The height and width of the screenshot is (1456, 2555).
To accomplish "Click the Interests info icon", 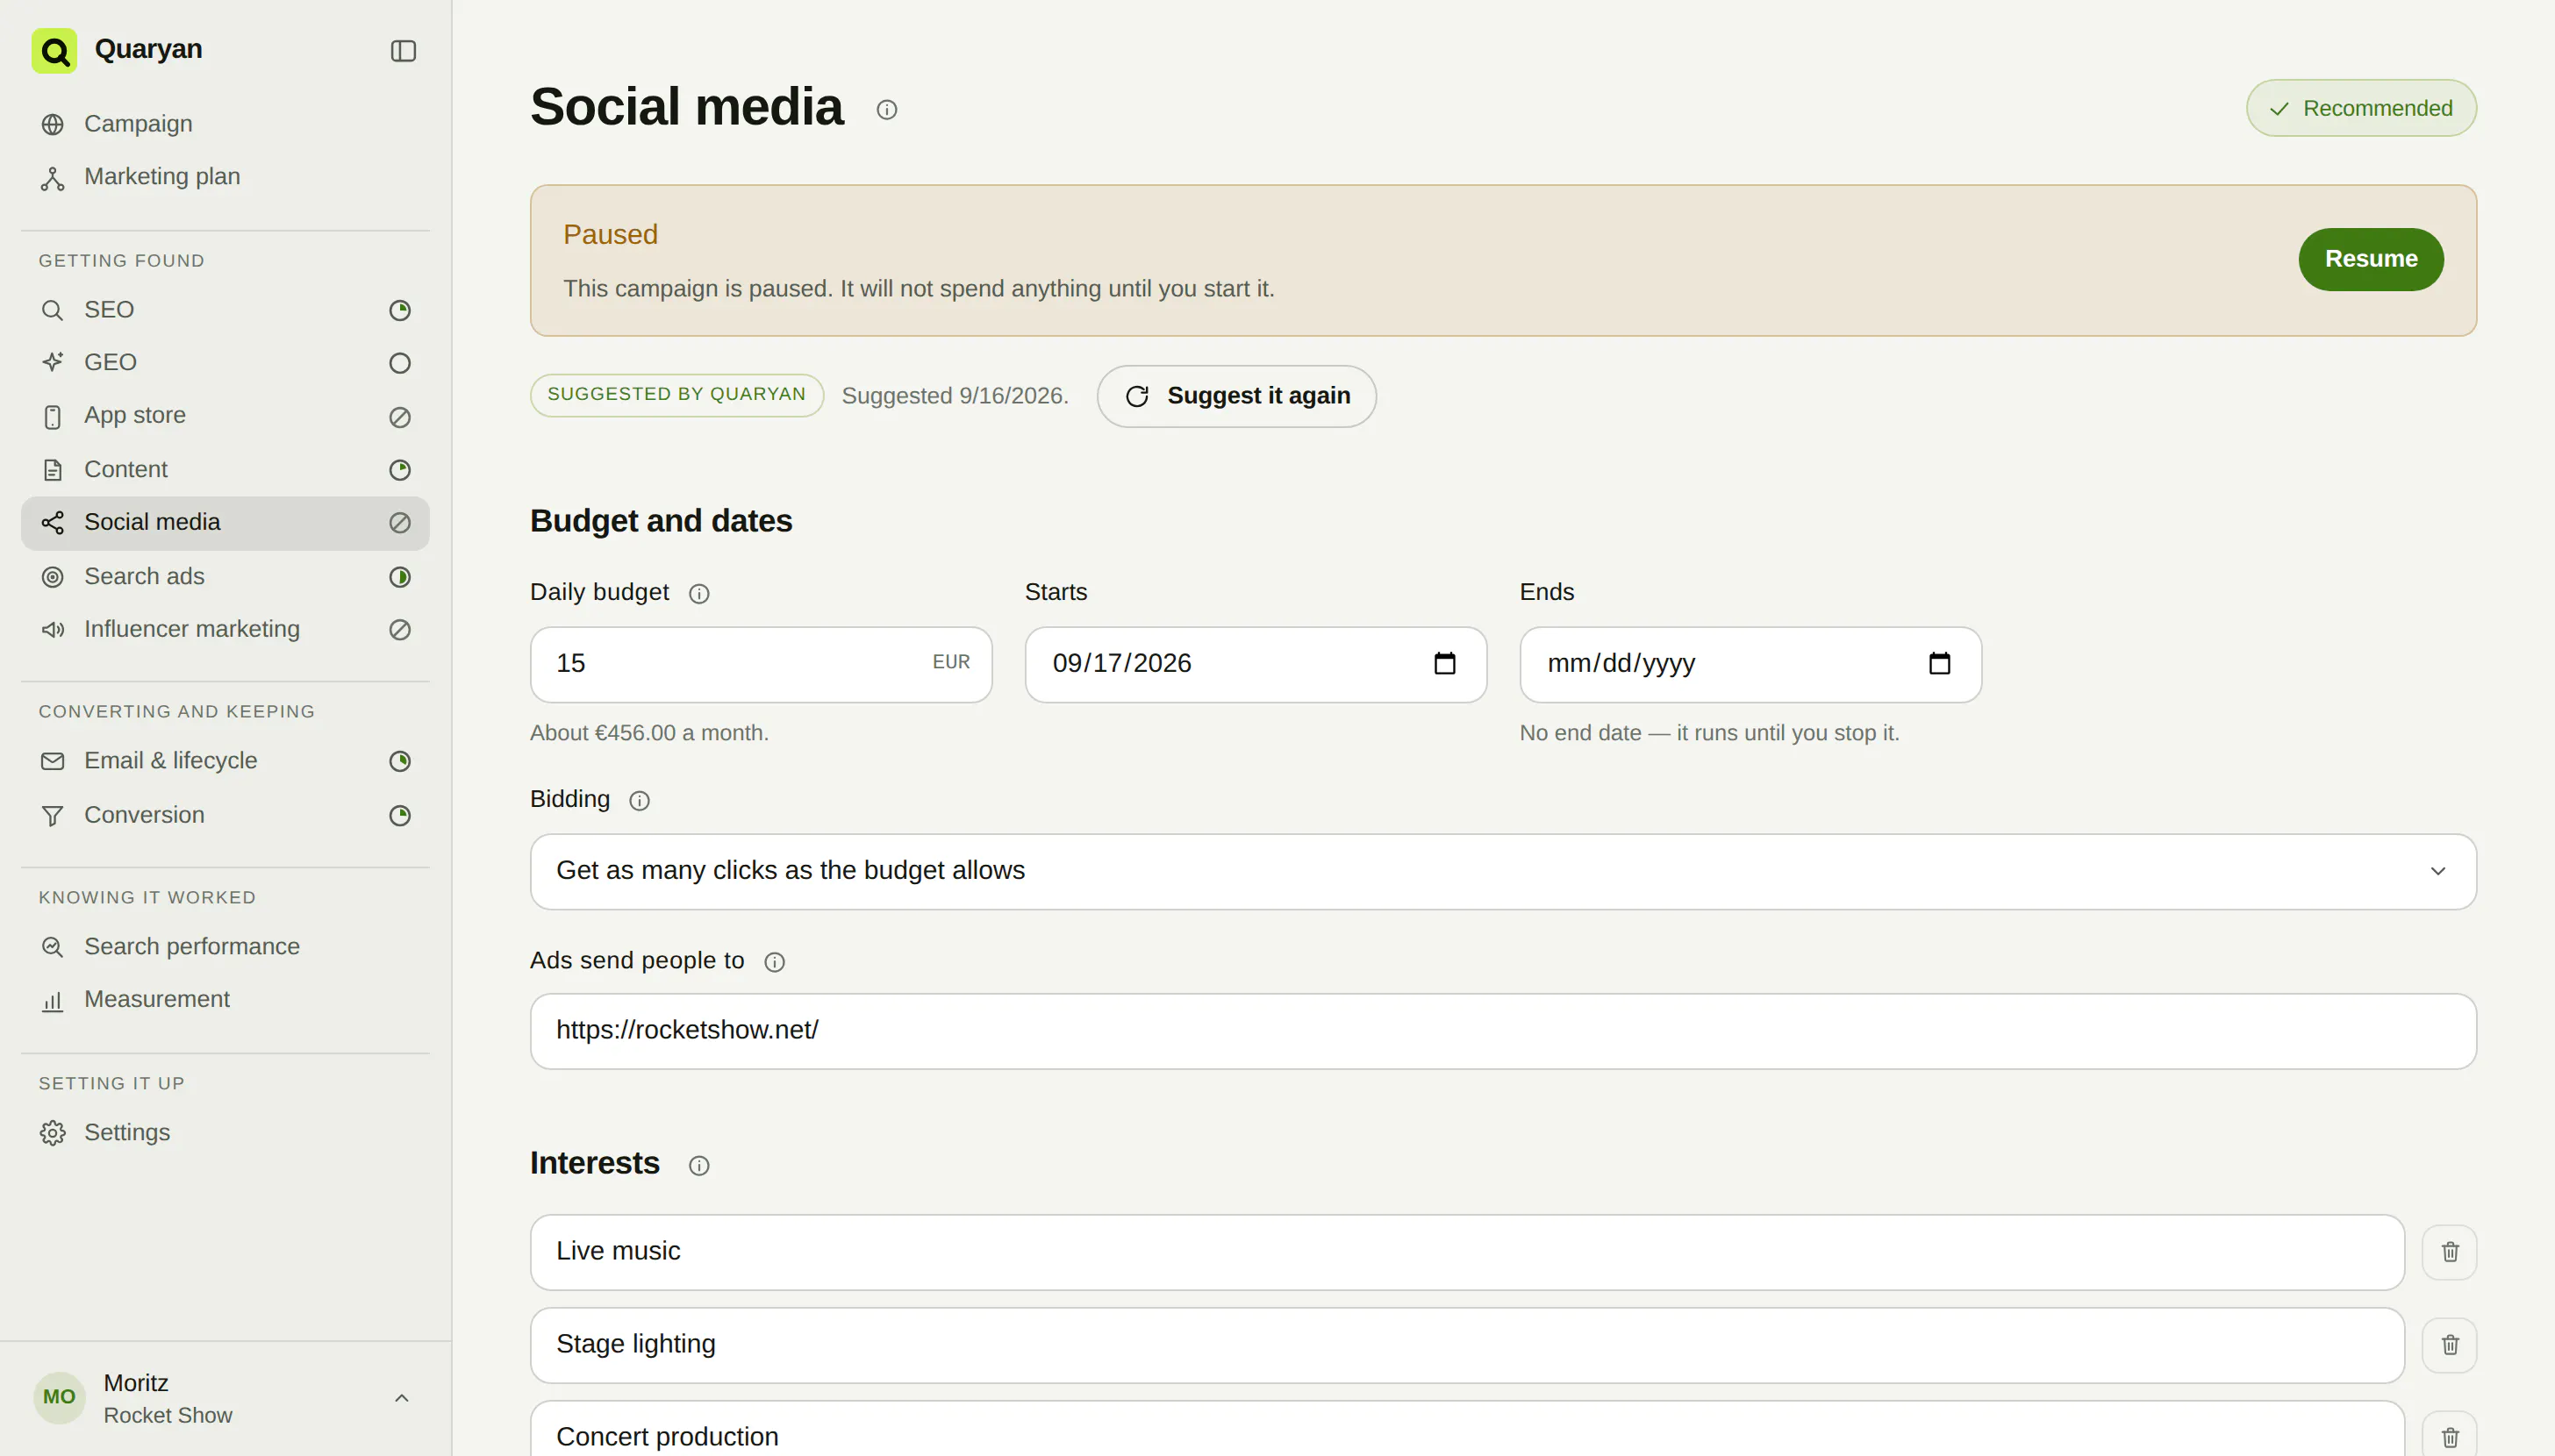I will pos(699,1166).
